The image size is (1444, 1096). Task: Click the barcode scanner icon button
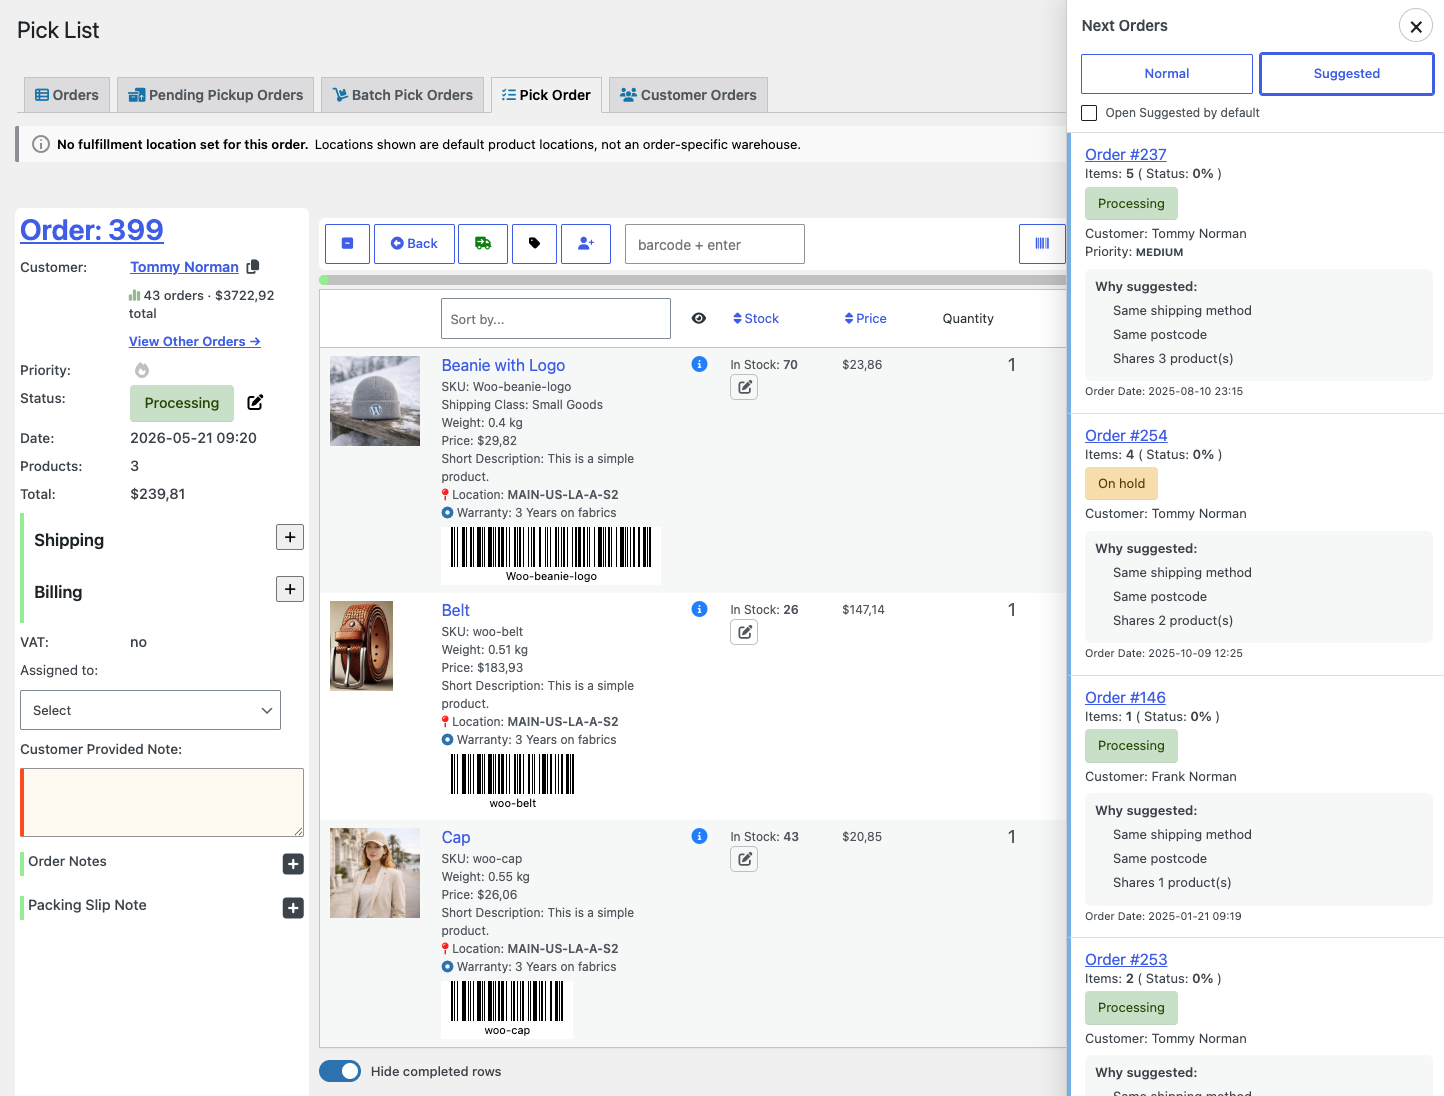pos(1042,244)
